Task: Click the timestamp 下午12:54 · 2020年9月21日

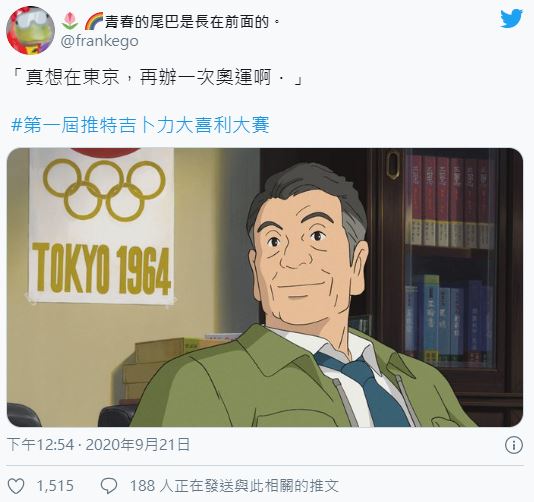Action: [98, 445]
